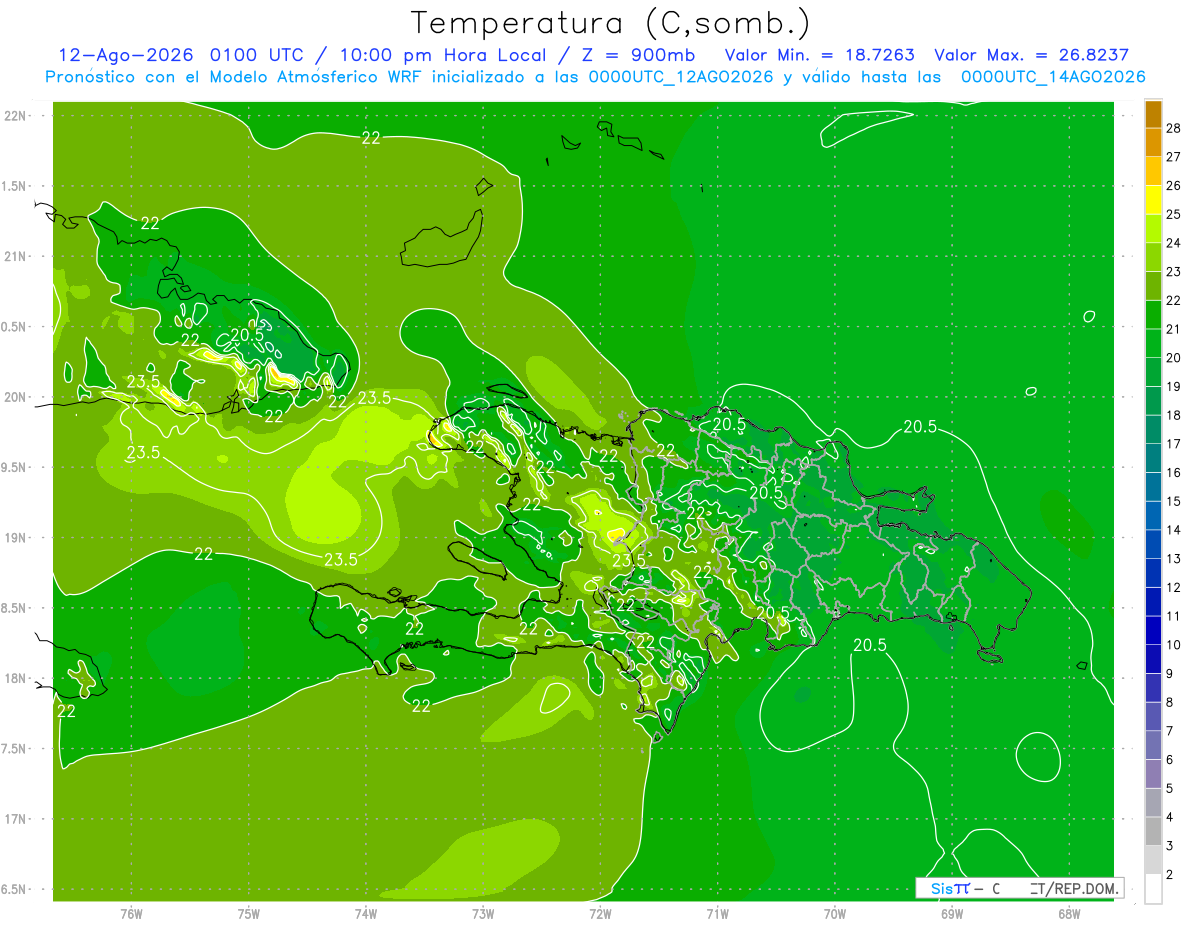Click the '26' value on the colorbar
This screenshot has height=927, width=1200.
(1174, 185)
